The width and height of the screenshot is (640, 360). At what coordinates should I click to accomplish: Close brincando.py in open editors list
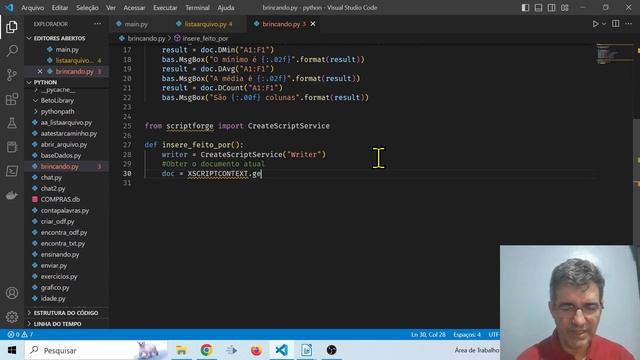(40, 71)
